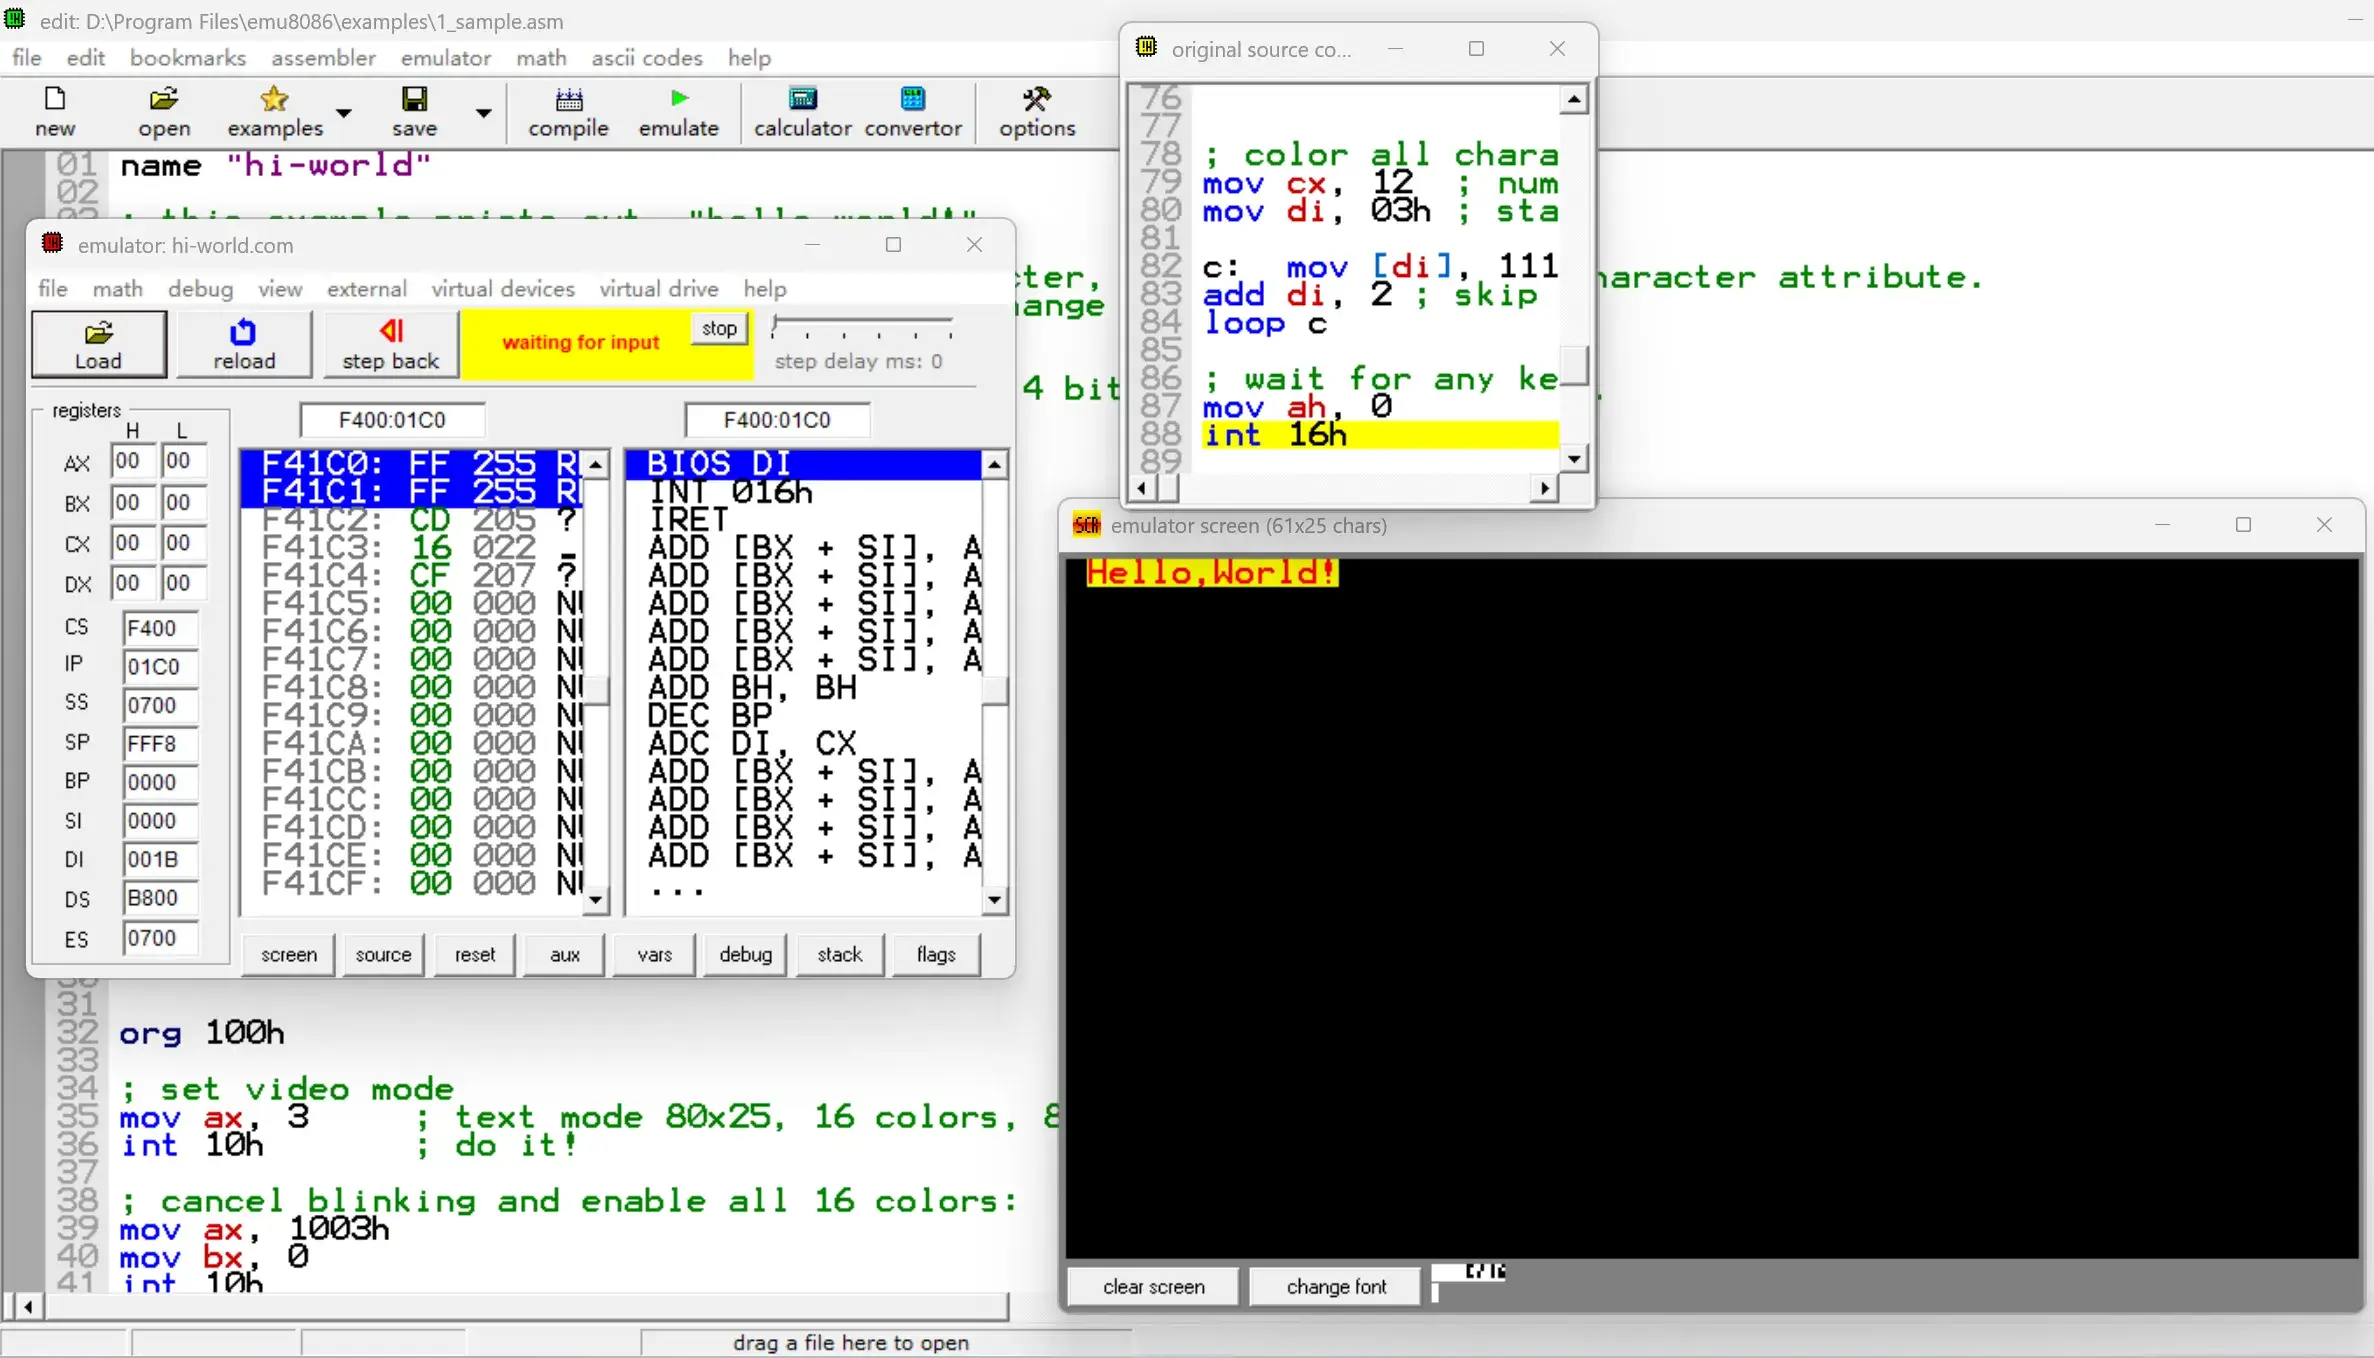The image size is (2374, 1358).
Task: Step back one instruction in emulator
Action: point(390,344)
